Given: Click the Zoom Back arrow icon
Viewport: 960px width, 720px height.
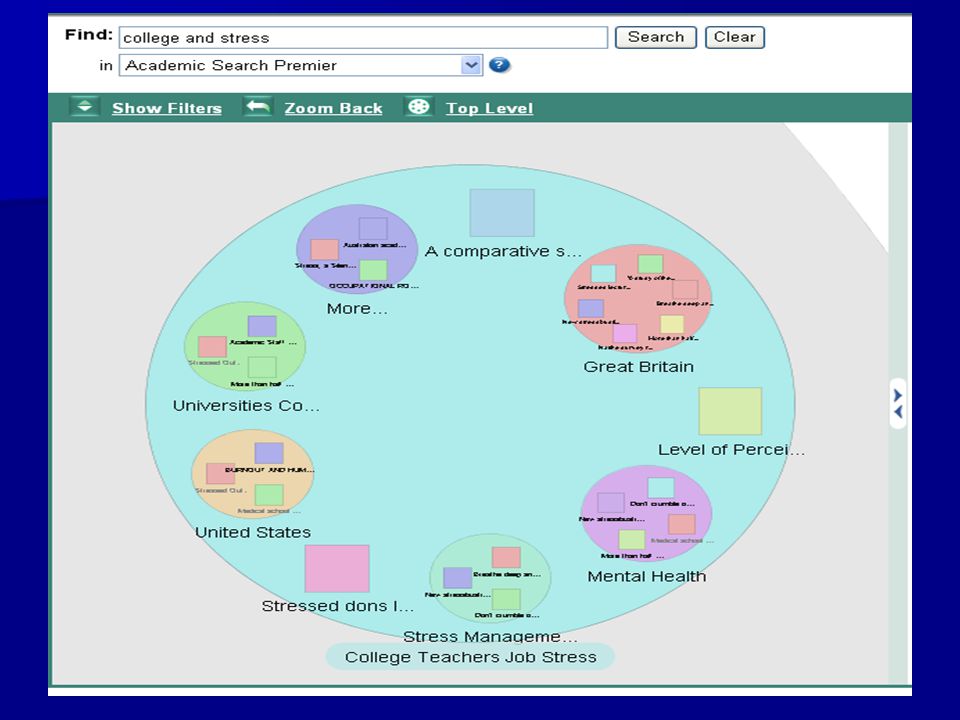Looking at the screenshot, I should pyautogui.click(x=258, y=107).
